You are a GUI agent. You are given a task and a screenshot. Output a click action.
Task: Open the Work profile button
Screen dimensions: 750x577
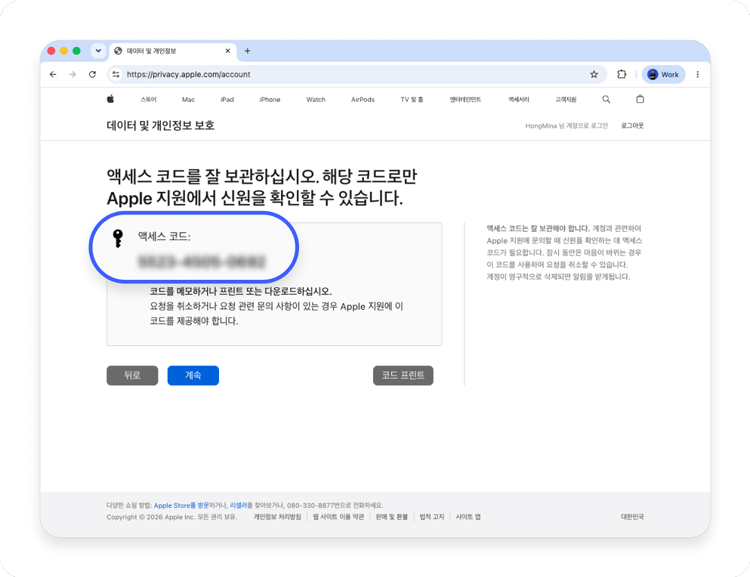point(663,74)
